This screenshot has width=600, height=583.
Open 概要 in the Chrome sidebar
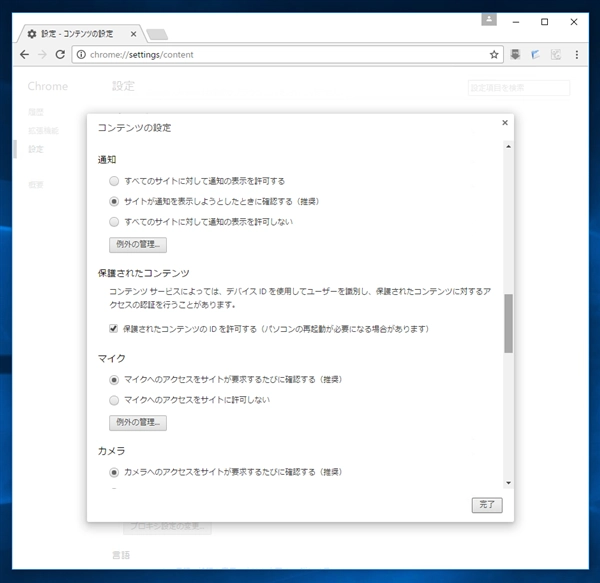pyautogui.click(x=36, y=185)
